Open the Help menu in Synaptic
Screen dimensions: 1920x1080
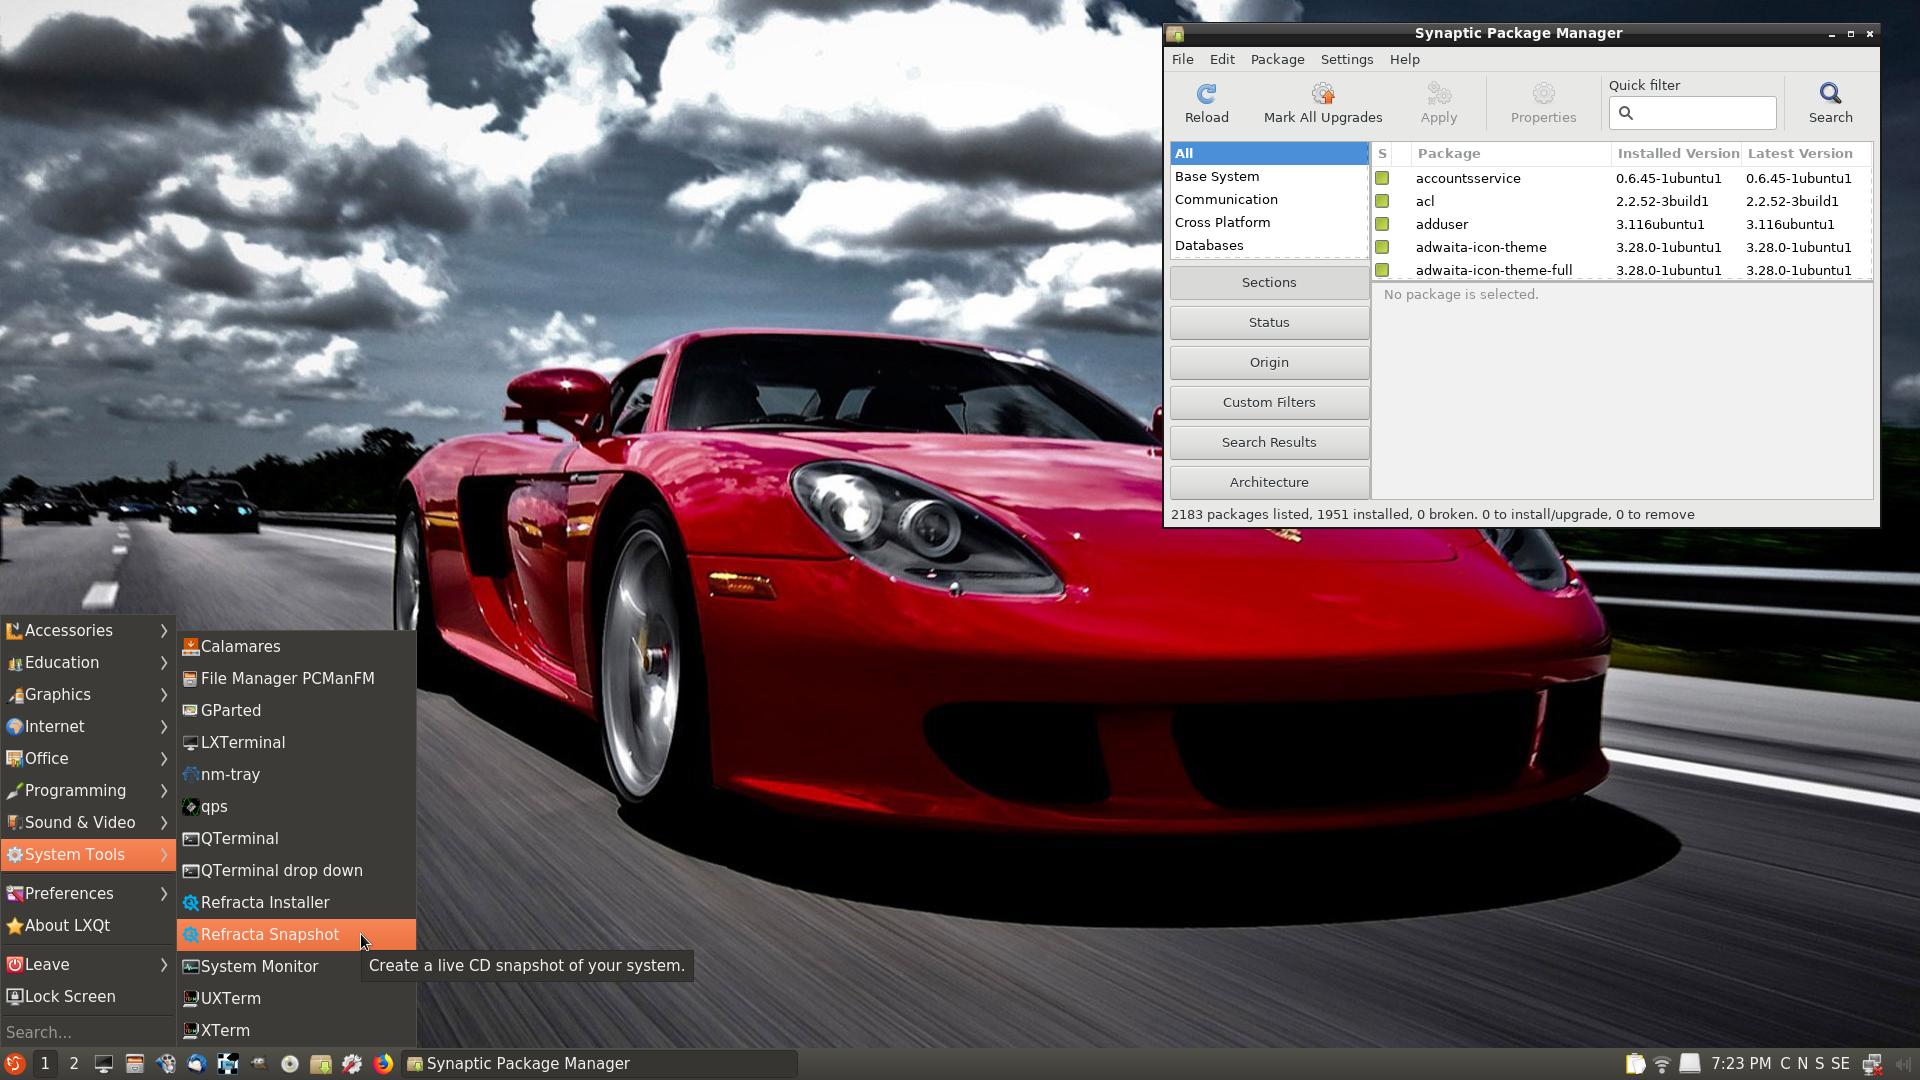1404,60
